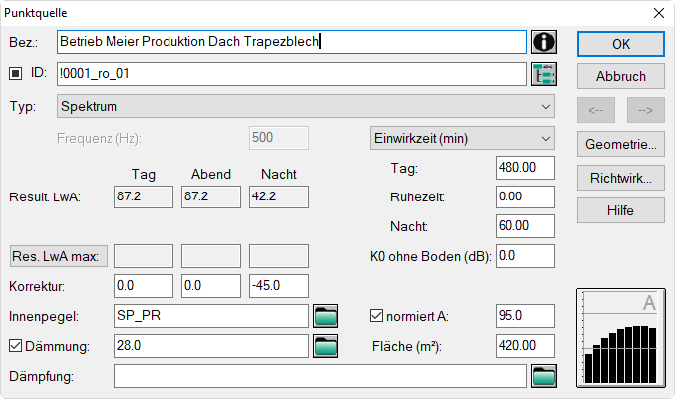Select the Result. LwA Nacht value 42.2

click(x=279, y=197)
